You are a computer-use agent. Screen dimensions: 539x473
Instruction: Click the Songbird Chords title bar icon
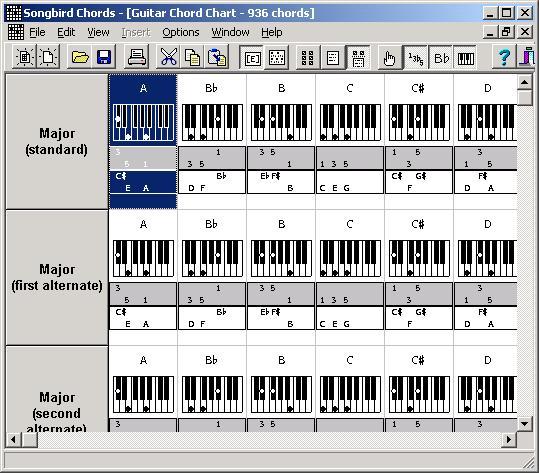coord(13,13)
